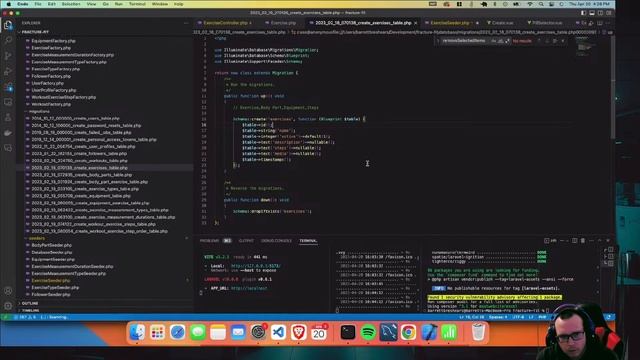The height and width of the screenshot is (360, 640).
Task: Toggle the panel layout button in title bar
Action: (592, 13)
